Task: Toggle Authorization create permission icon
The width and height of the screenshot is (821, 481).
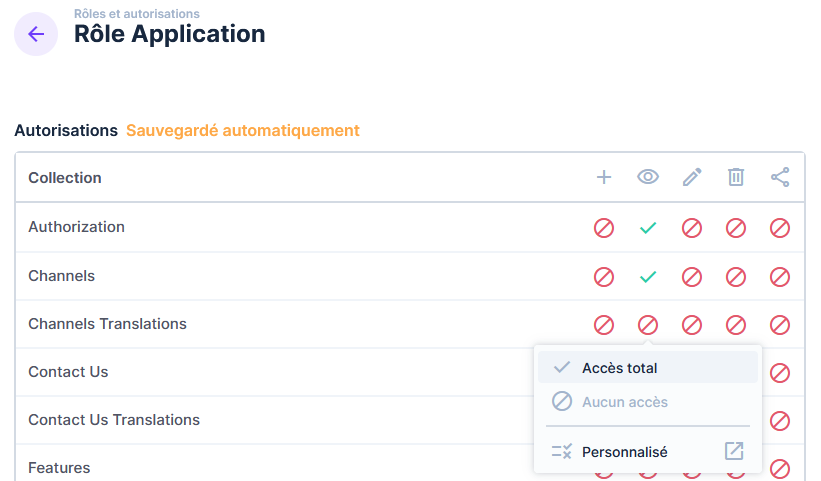Action: click(604, 228)
